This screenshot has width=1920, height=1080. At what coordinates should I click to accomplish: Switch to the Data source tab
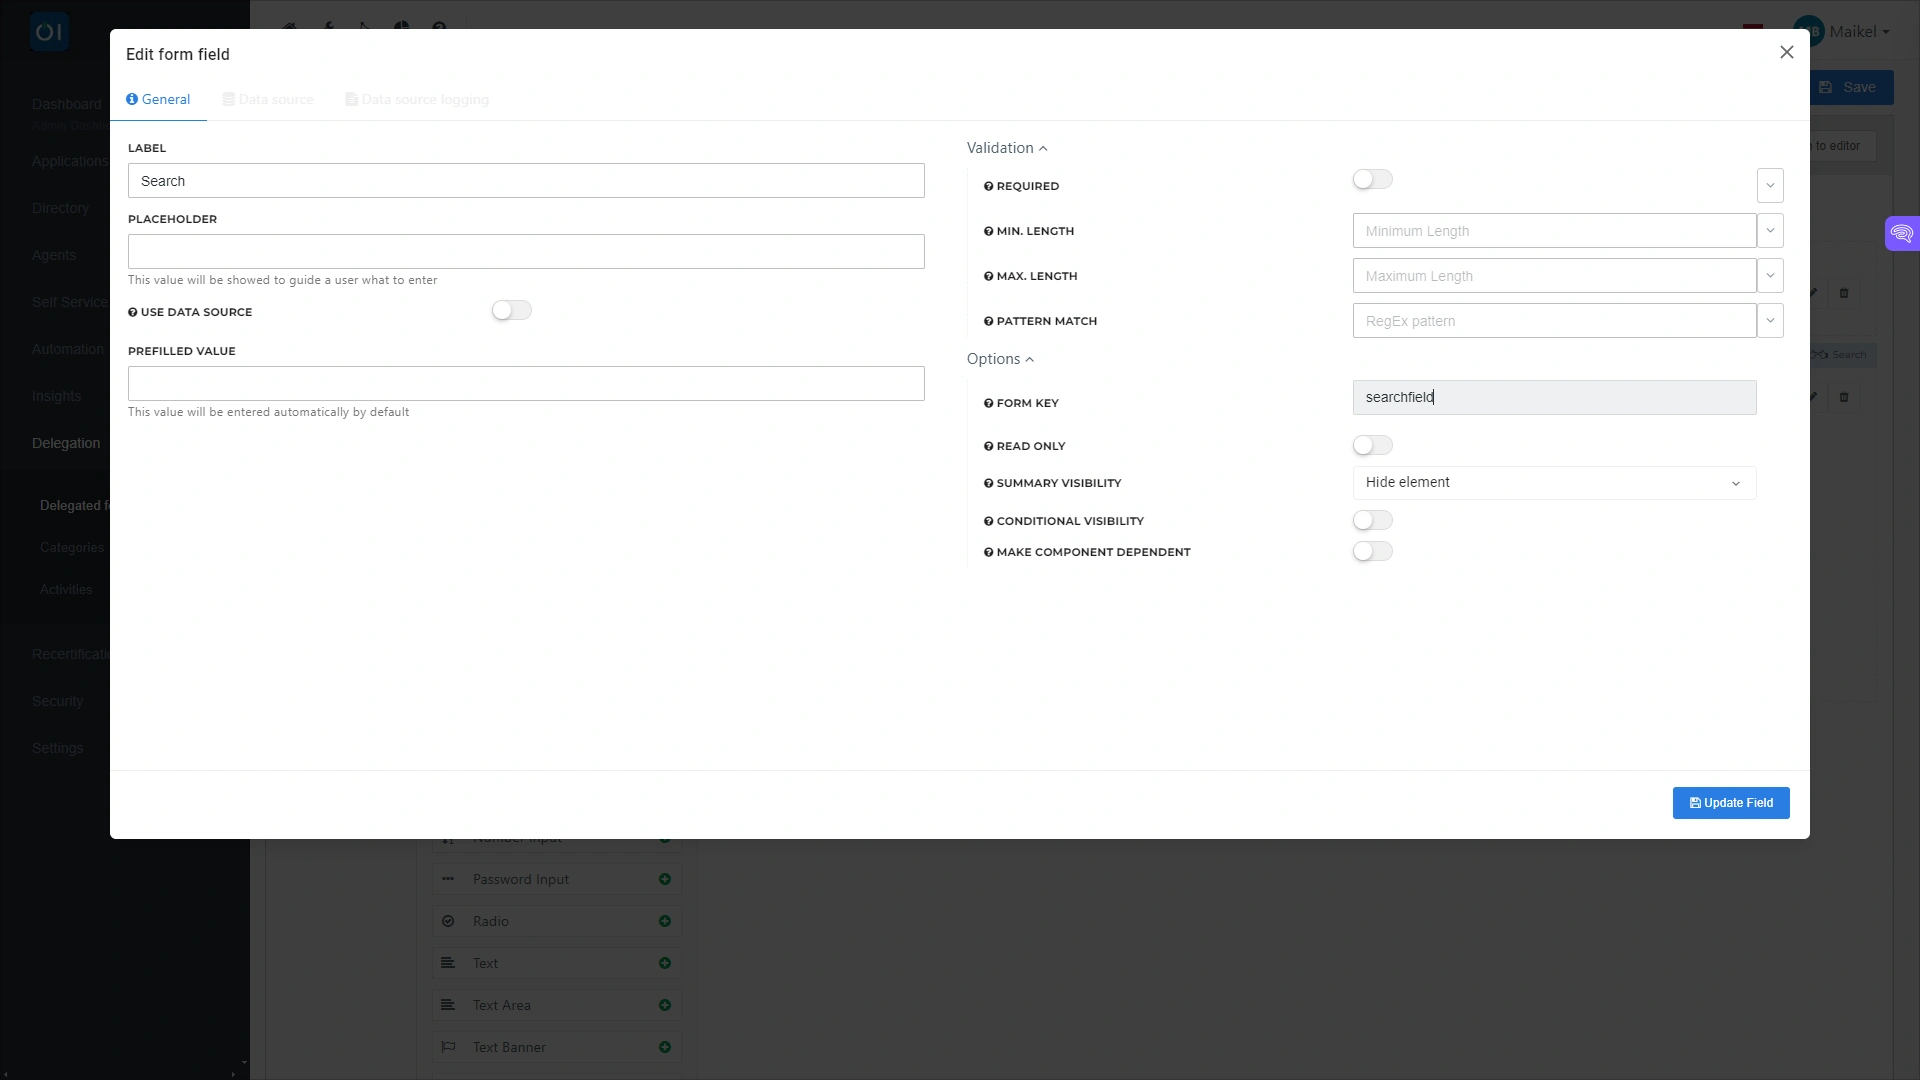tap(268, 100)
